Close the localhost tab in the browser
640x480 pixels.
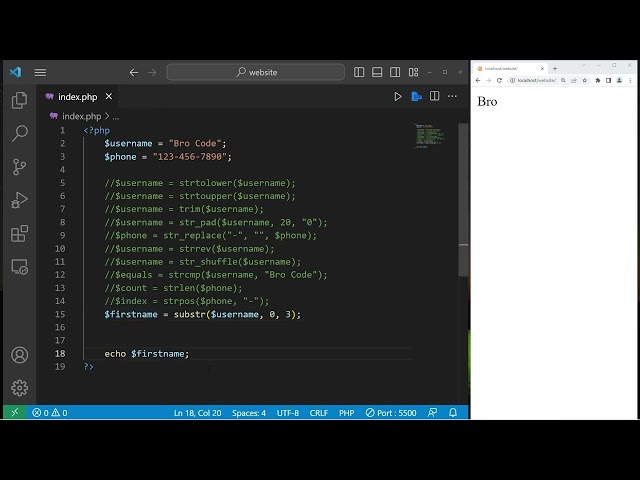tap(542, 69)
